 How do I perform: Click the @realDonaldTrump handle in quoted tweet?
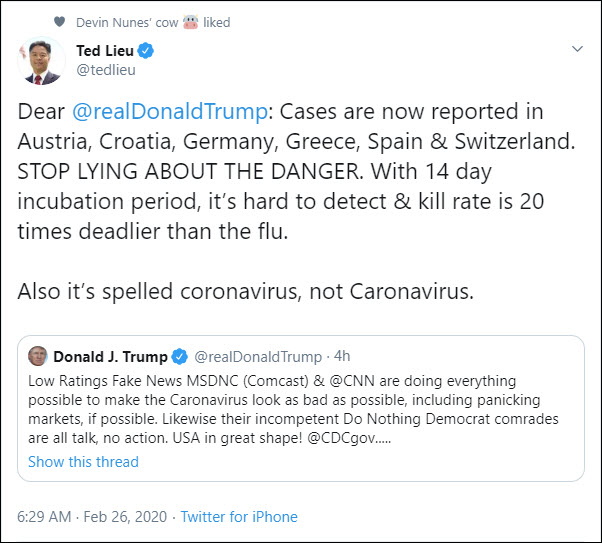257,357
